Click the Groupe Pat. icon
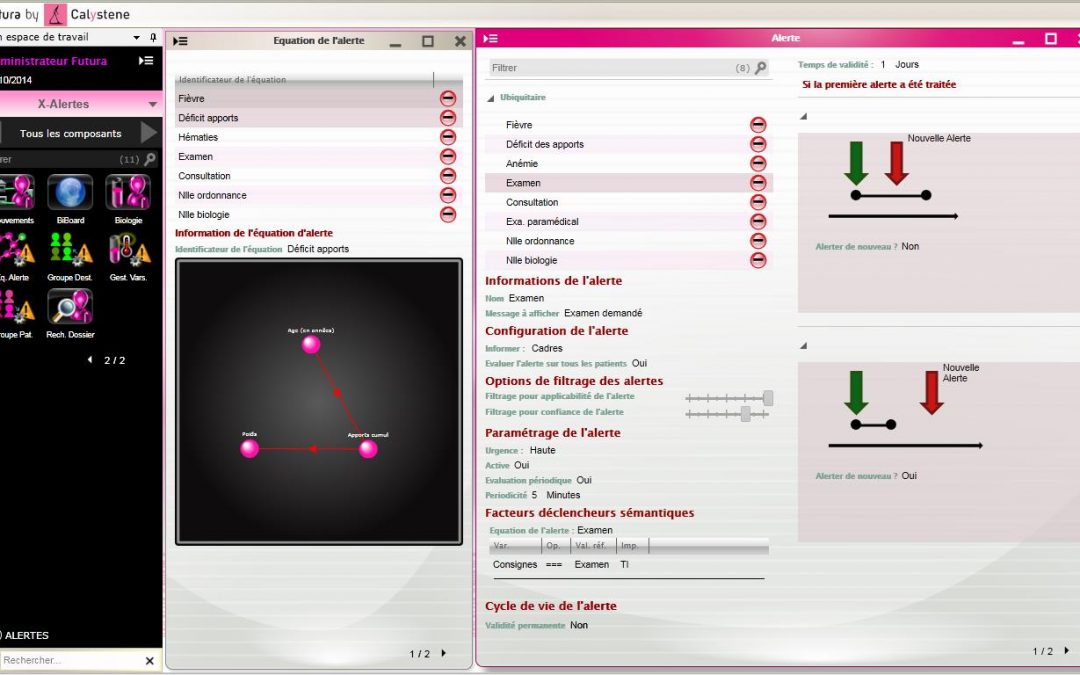 click(18, 308)
